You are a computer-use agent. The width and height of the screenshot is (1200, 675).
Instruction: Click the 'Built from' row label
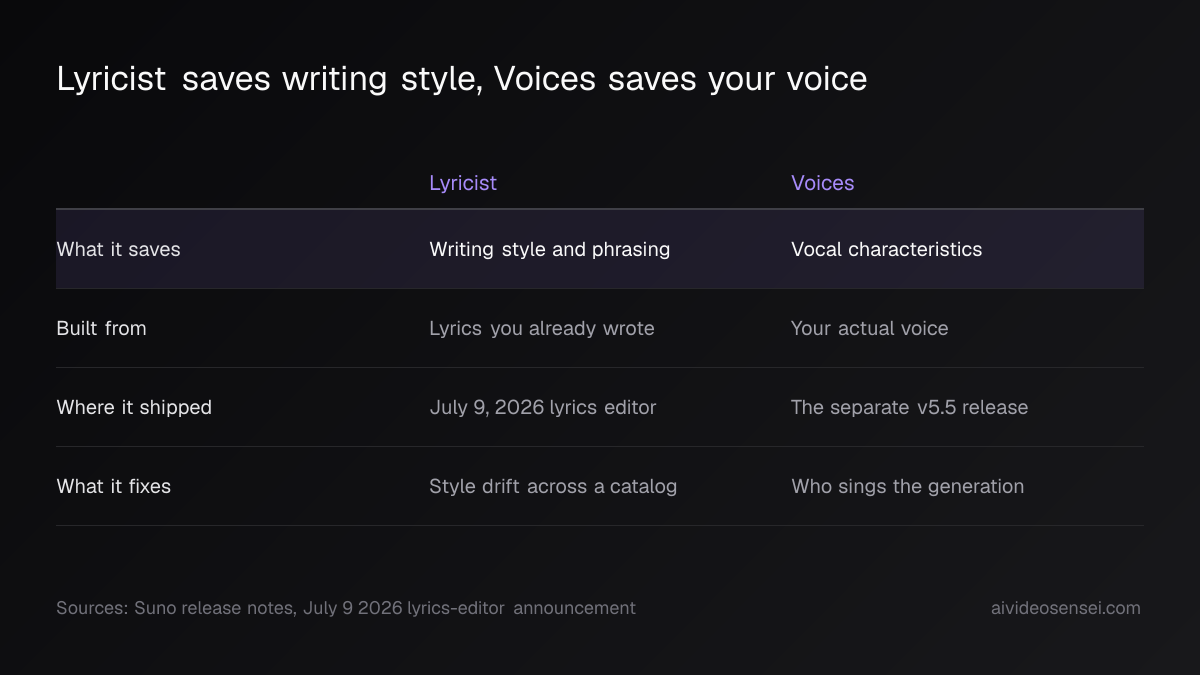pos(101,328)
